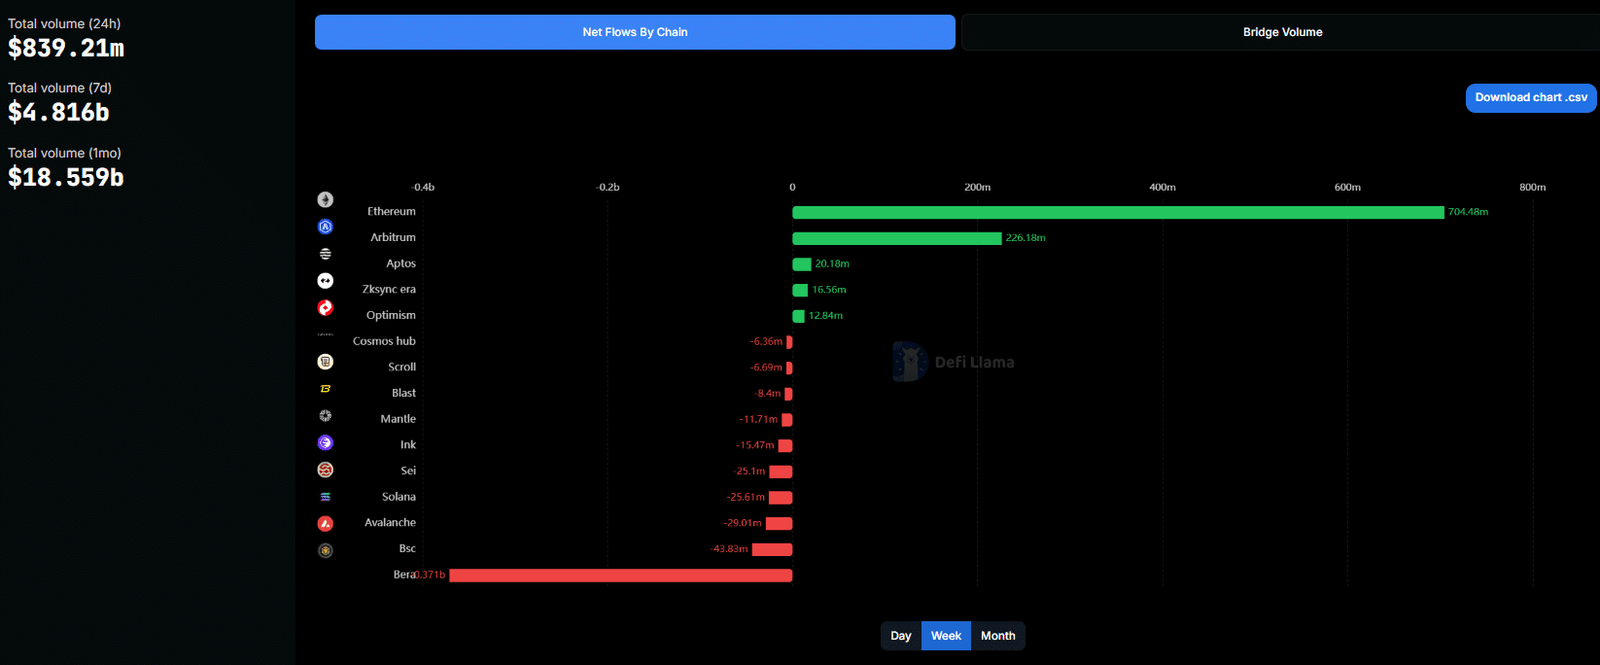Select the Week time period
This screenshot has height=665, width=1600.
pyautogui.click(x=946, y=636)
